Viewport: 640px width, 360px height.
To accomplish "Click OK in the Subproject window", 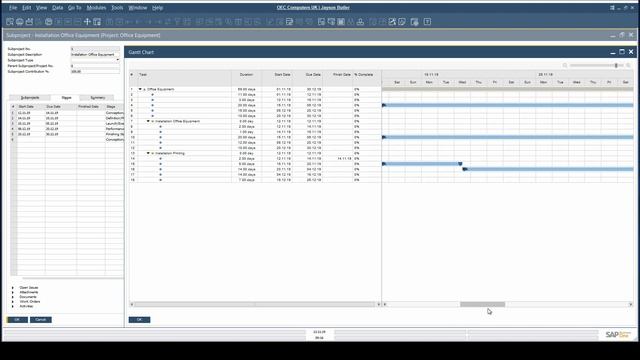I will point(17,320).
